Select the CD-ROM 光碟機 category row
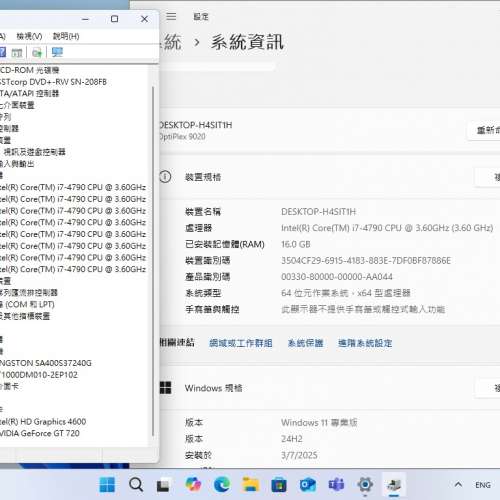The height and width of the screenshot is (500, 500). tap(30, 70)
